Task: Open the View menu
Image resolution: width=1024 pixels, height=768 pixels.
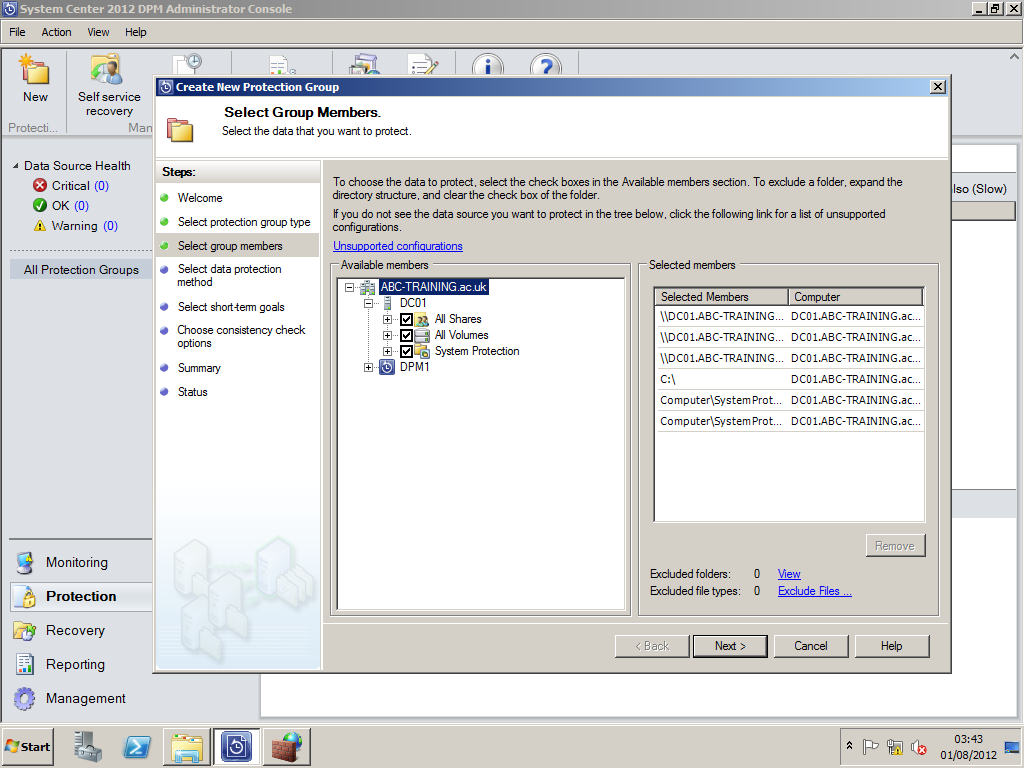Action: click(x=98, y=32)
